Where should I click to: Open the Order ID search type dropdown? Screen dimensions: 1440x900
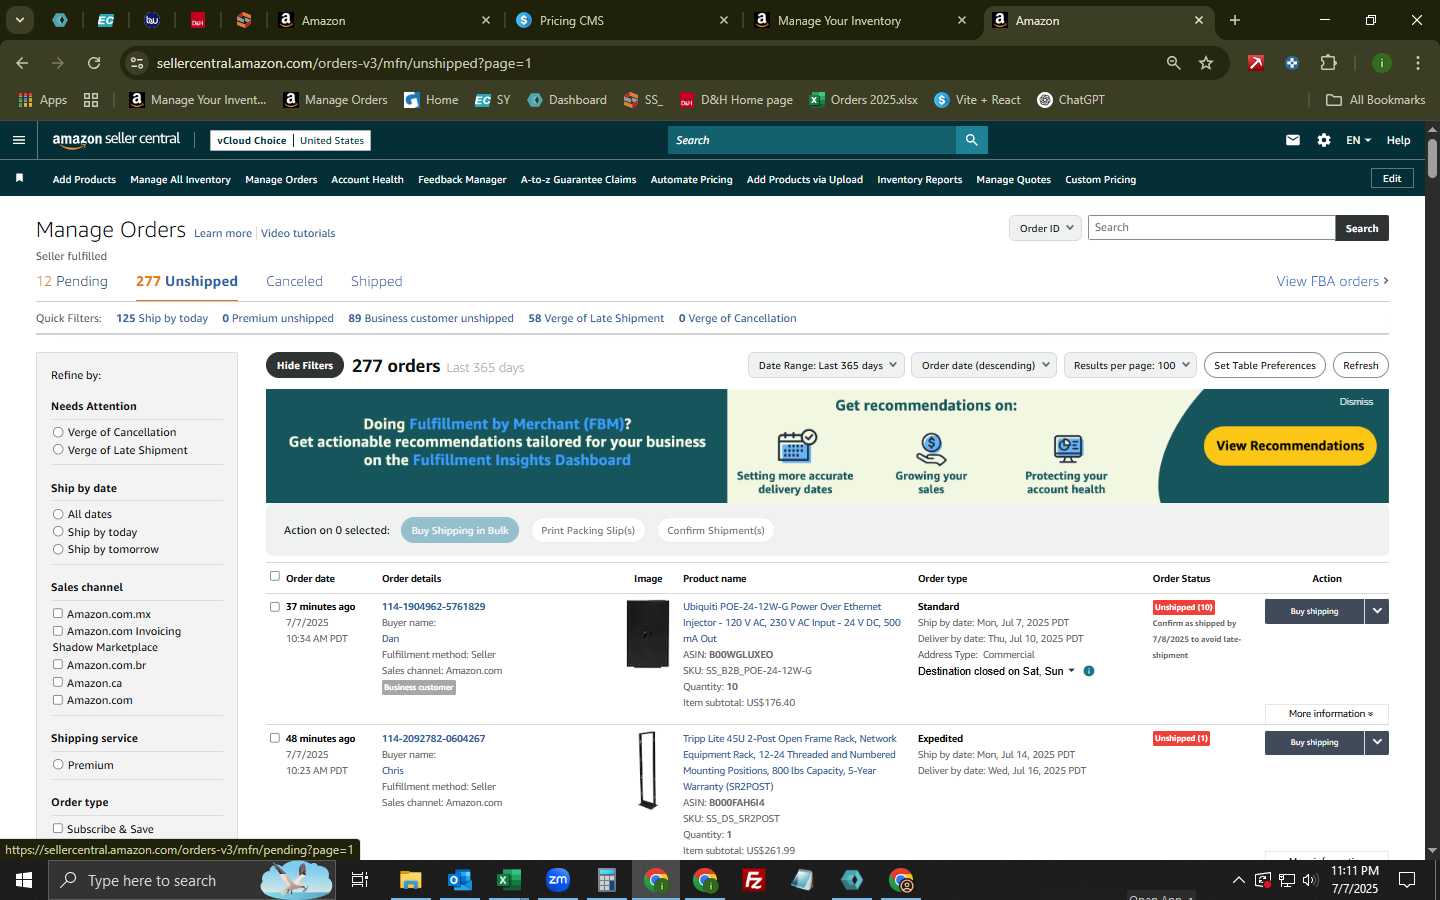[1045, 228]
